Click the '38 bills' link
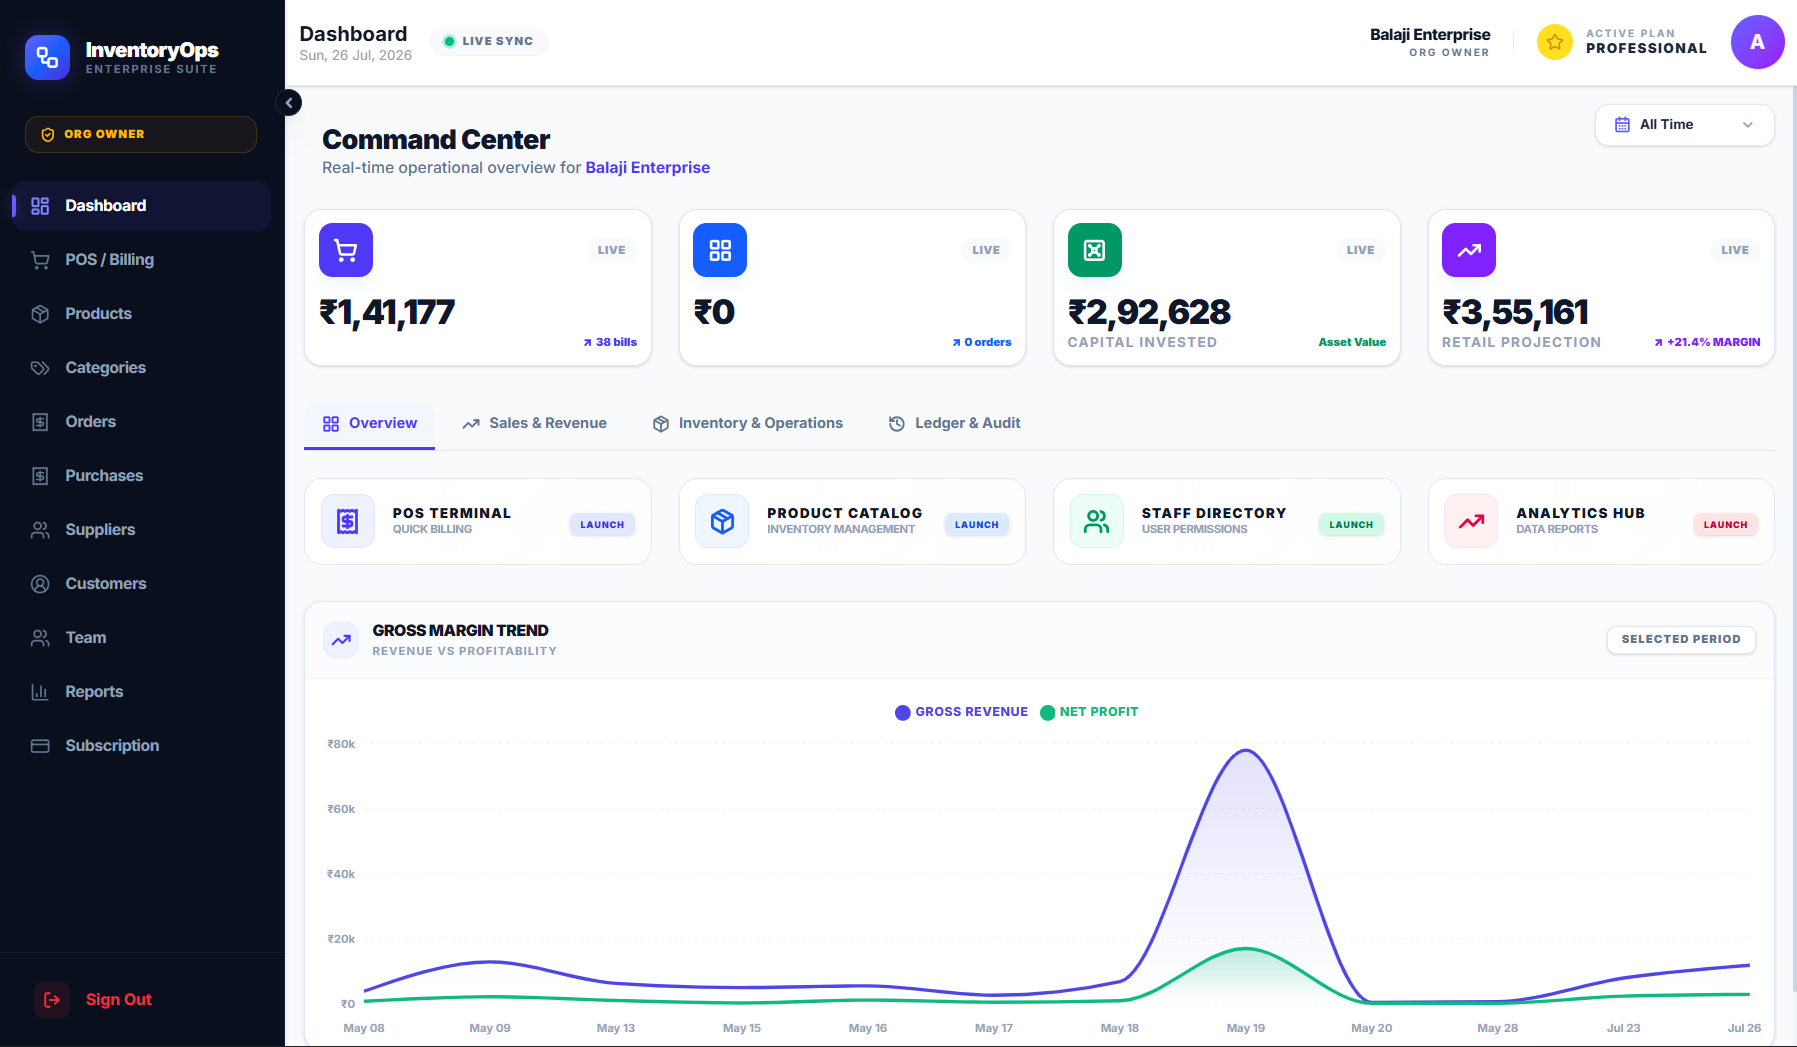This screenshot has height=1047, width=1797. pos(610,342)
